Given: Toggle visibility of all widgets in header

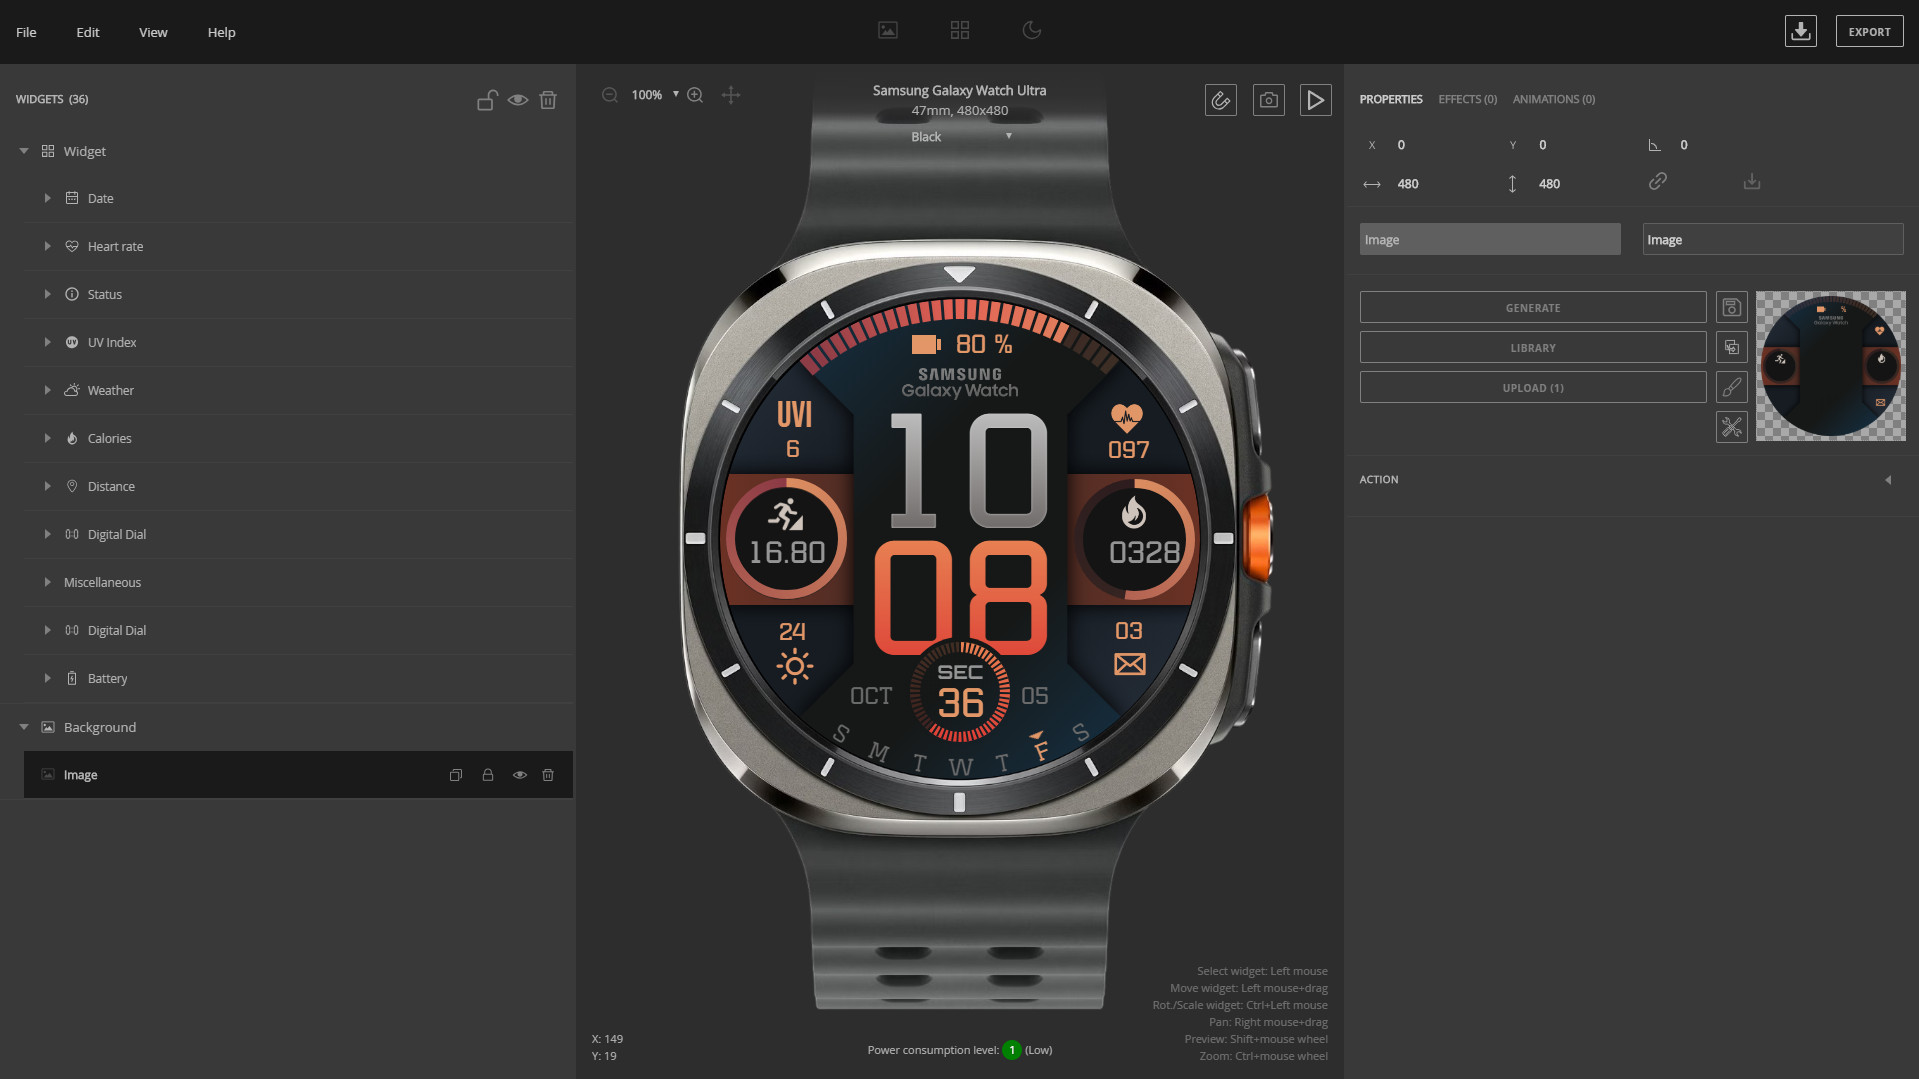Looking at the screenshot, I should point(518,100).
